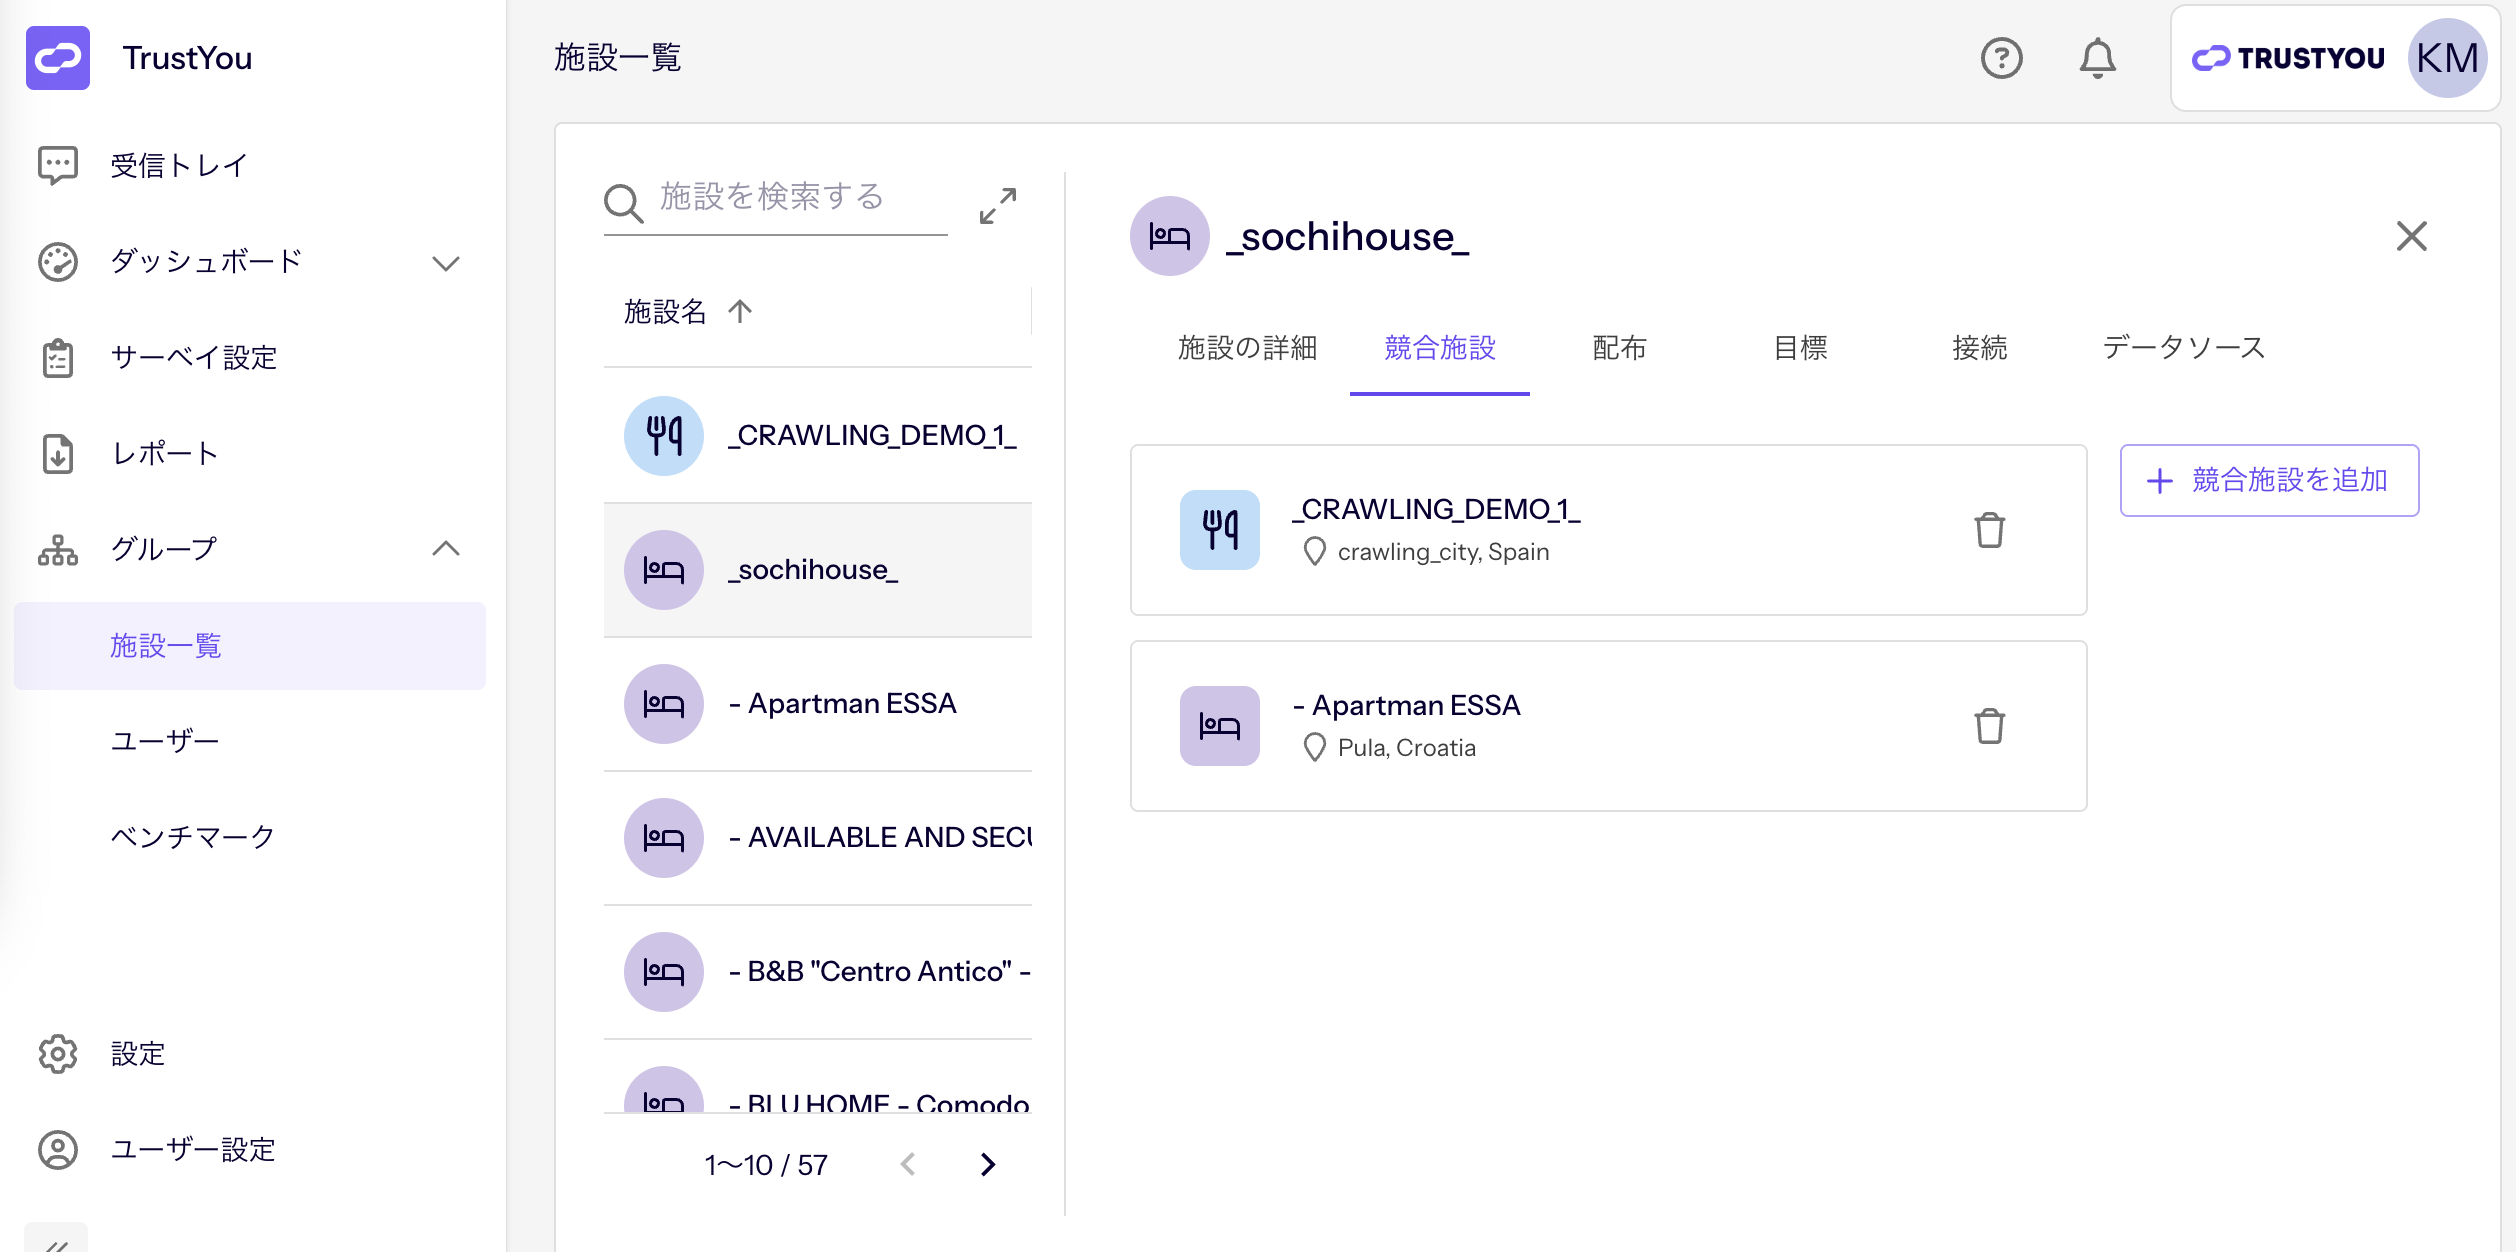The width and height of the screenshot is (2516, 1252).
Task: Open help via question mark icon
Action: coord(2002,58)
